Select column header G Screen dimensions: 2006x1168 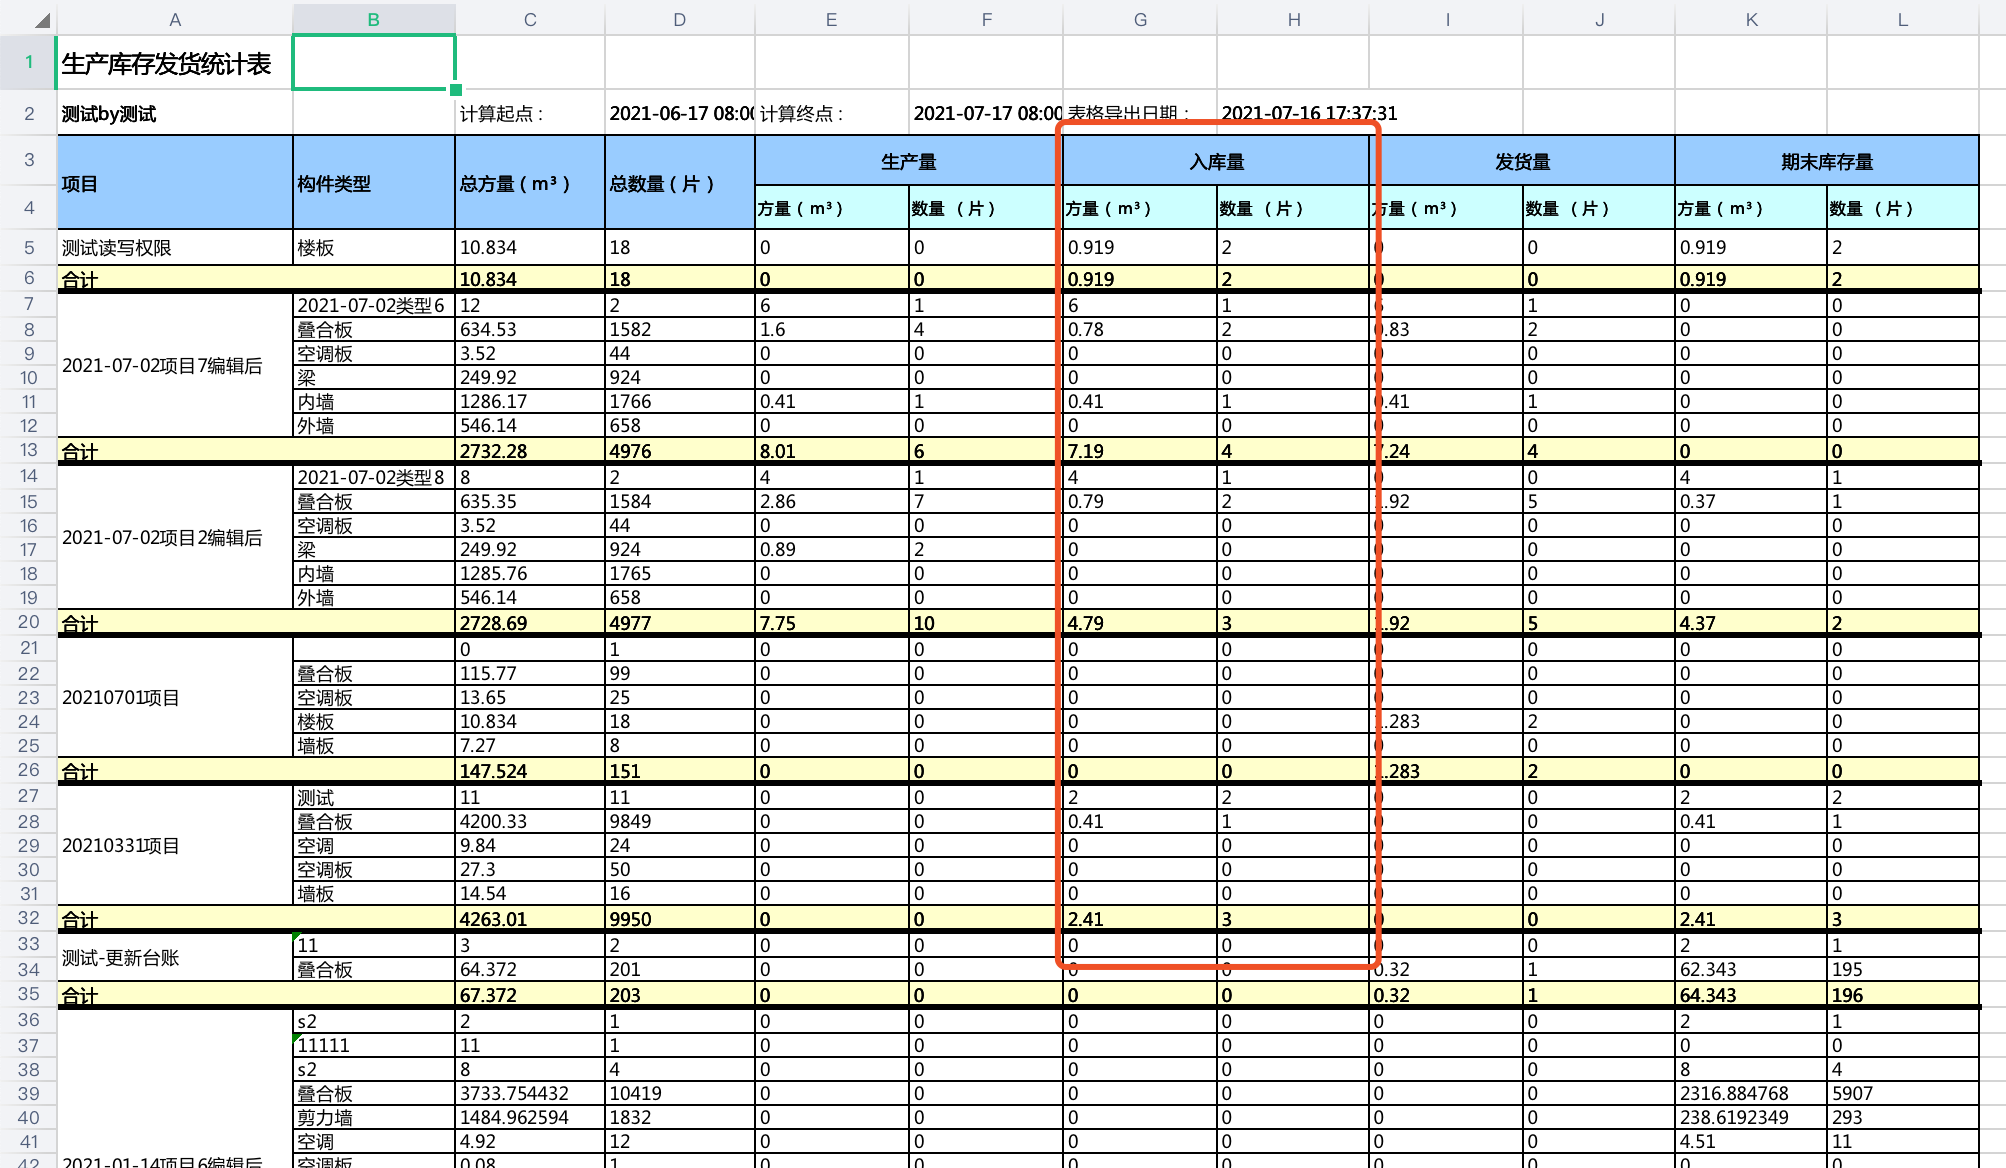pos(1140,19)
